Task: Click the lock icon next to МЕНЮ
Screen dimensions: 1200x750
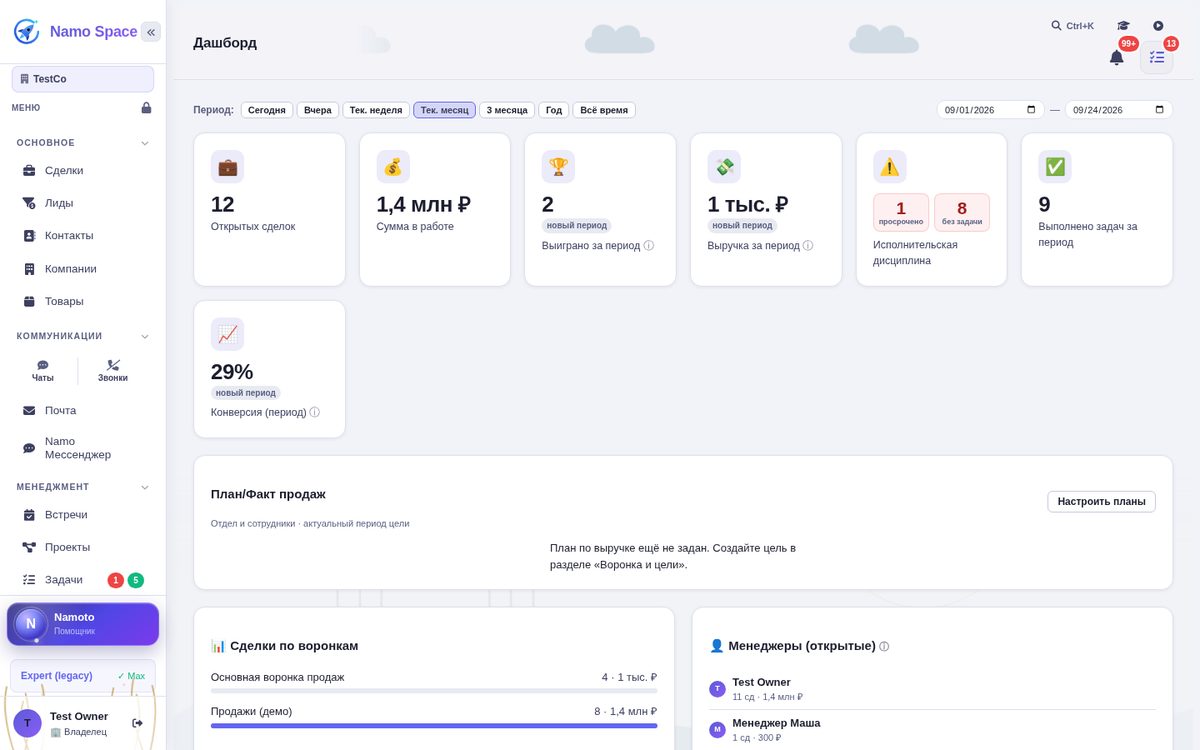Action: point(146,108)
